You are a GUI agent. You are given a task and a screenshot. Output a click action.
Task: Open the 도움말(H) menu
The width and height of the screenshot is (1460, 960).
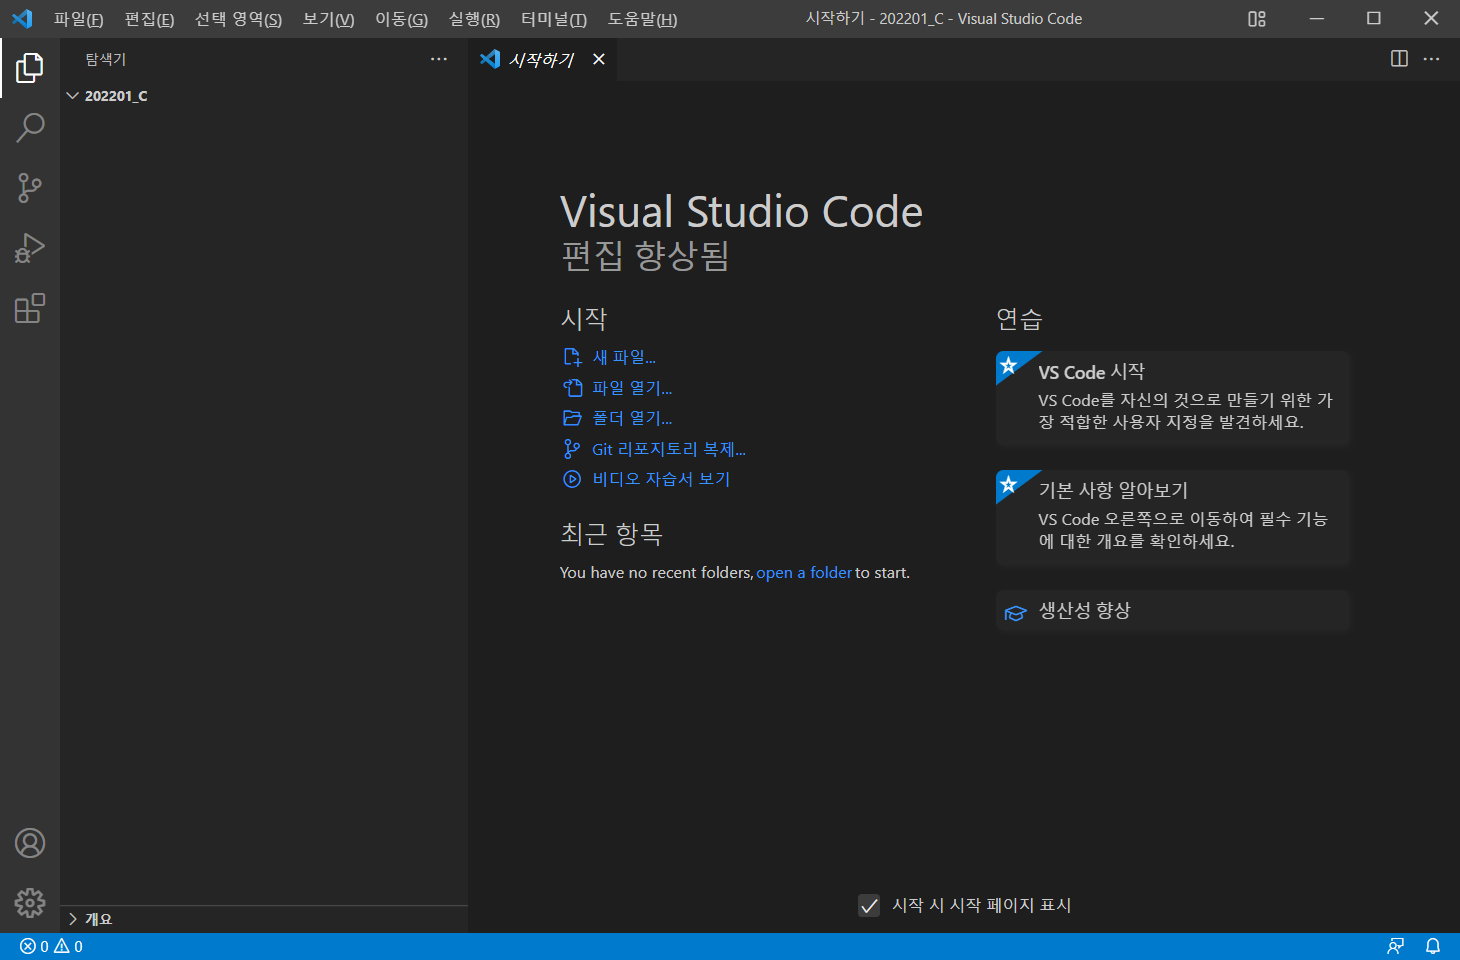(x=643, y=19)
